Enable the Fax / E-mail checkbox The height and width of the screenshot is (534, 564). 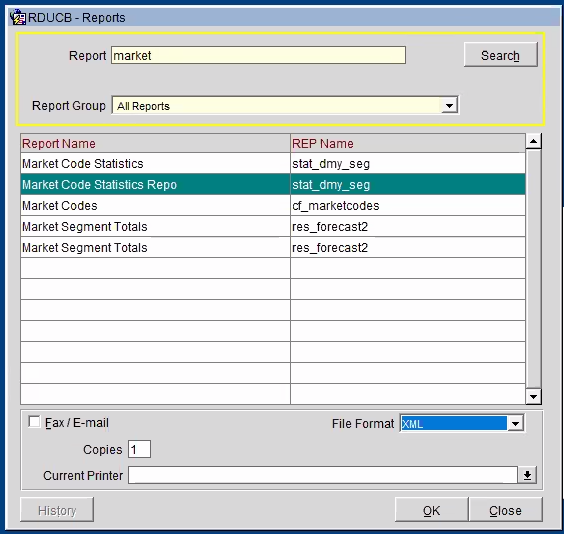[35, 421]
